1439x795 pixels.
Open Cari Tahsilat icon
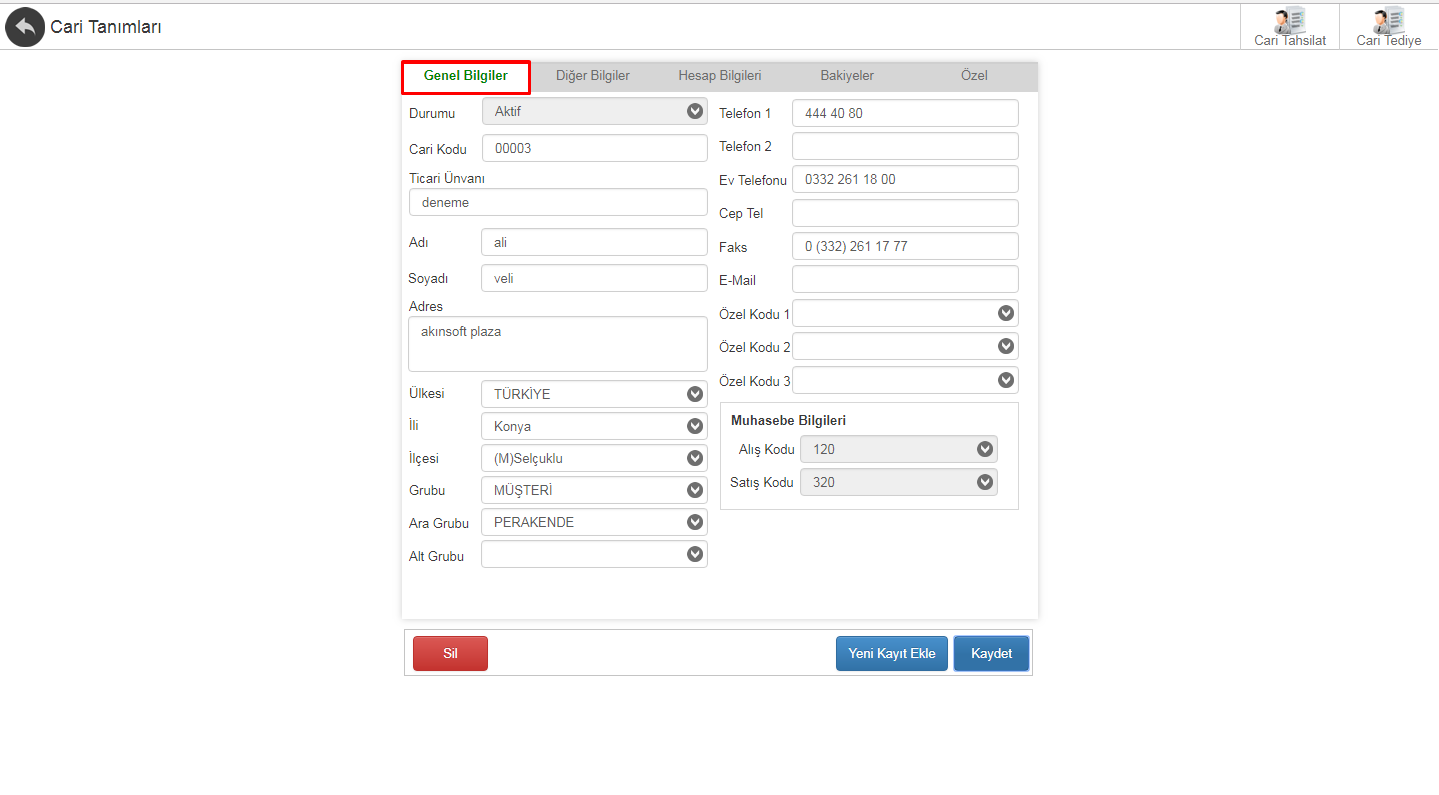pos(1290,27)
